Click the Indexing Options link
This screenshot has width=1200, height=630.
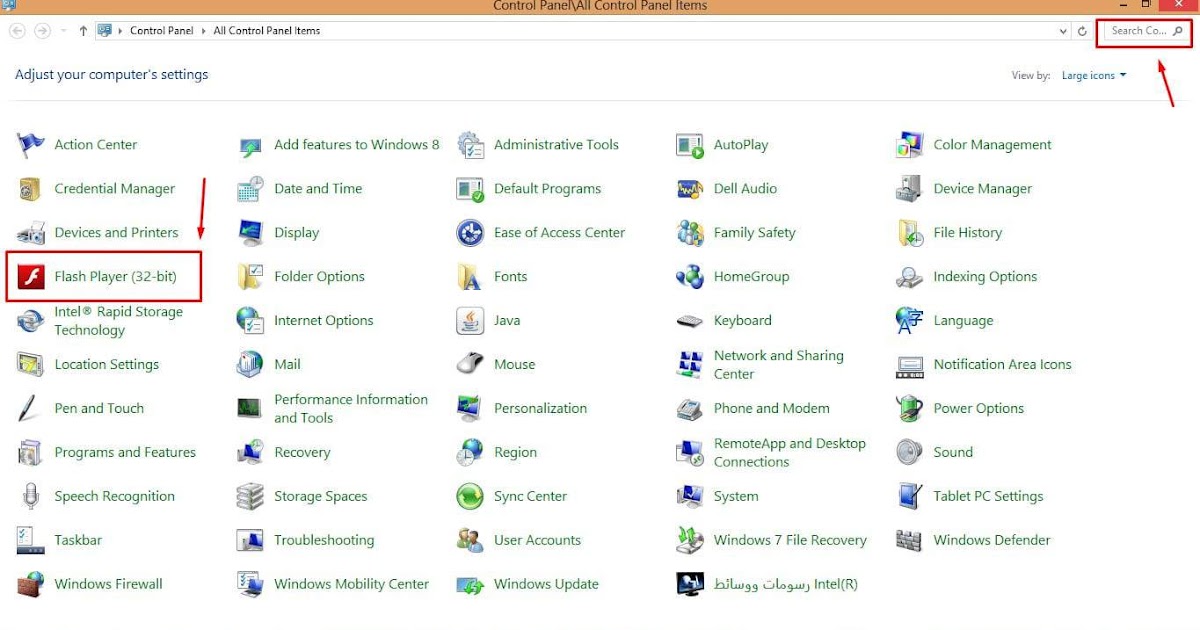985,277
